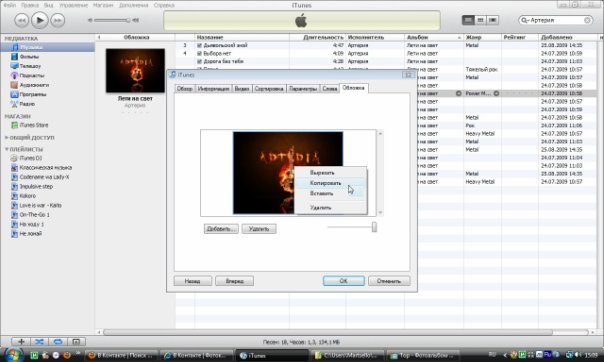This screenshot has width=604, height=362.
Task: Uncheck the first track's checkbox
Action: (200, 45)
